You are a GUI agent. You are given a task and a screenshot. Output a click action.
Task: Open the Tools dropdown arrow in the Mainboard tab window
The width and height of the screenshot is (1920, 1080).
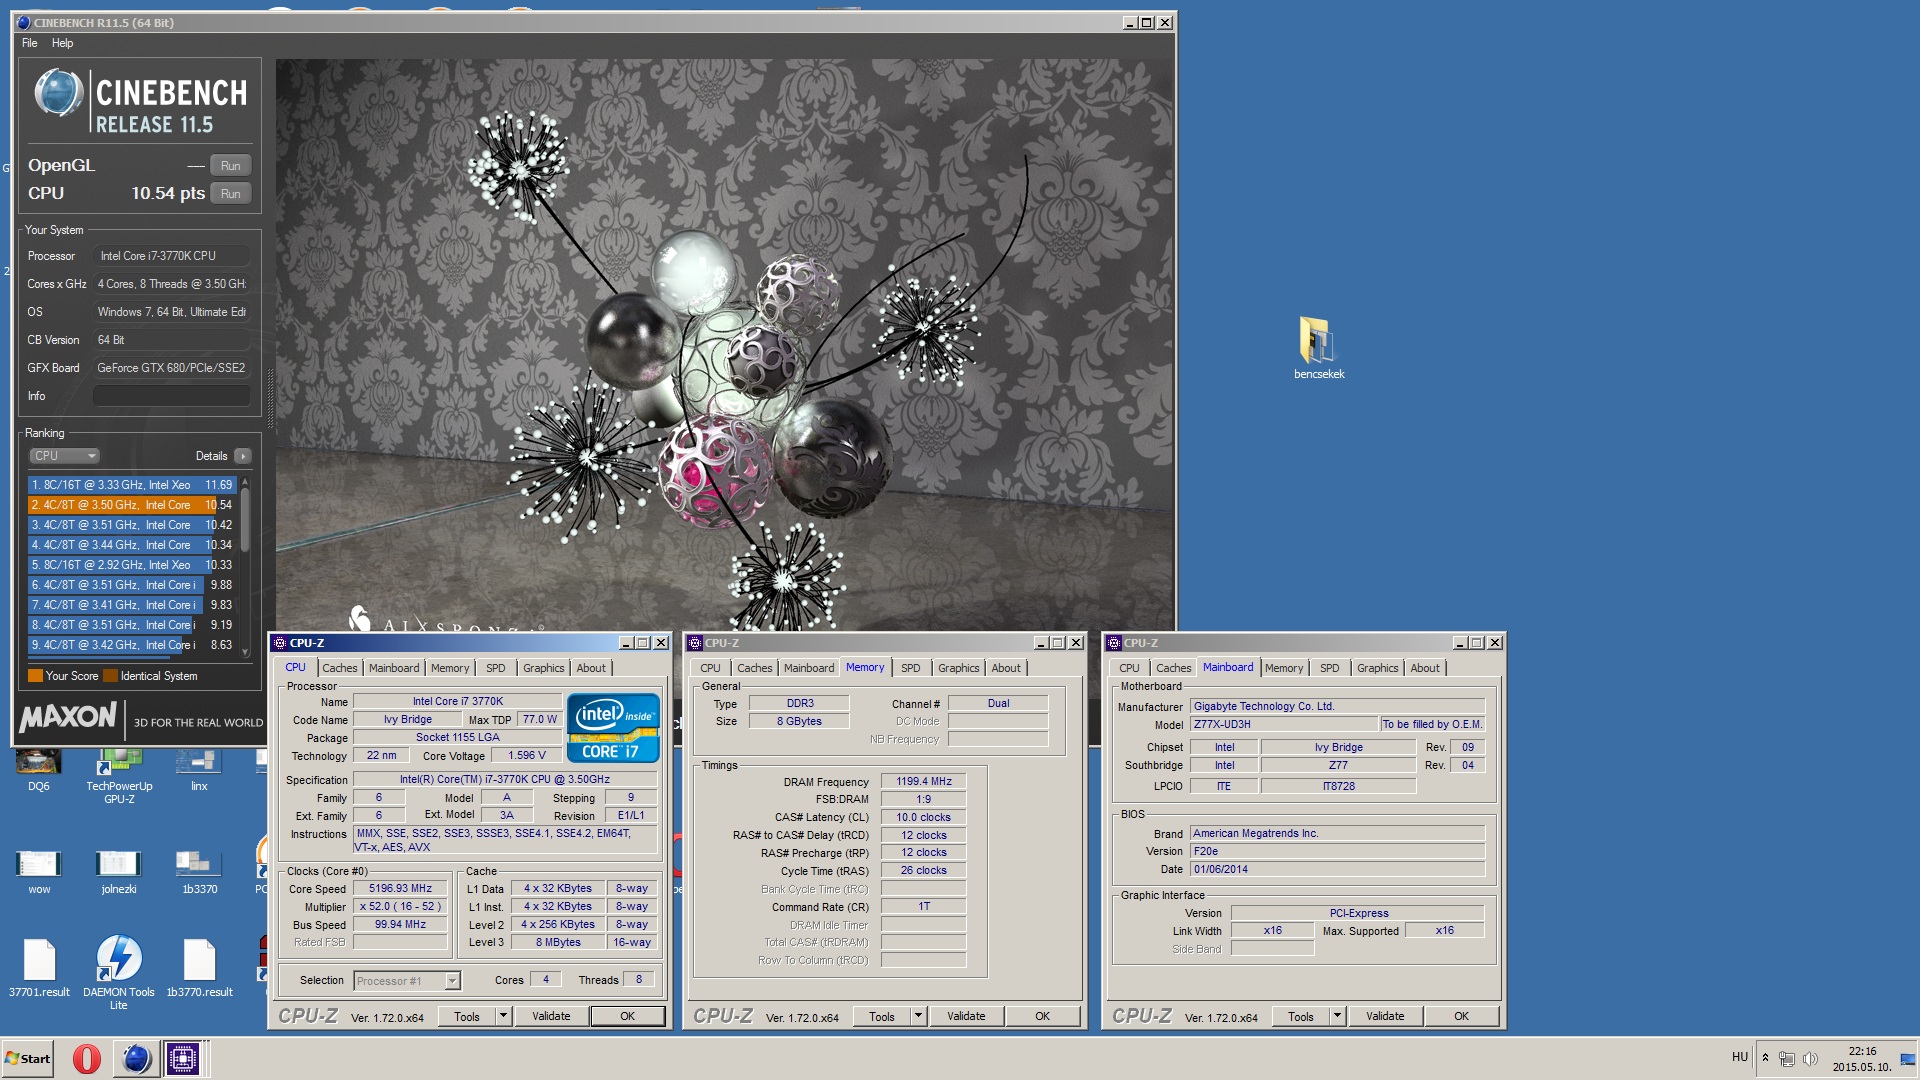(x=1337, y=1016)
